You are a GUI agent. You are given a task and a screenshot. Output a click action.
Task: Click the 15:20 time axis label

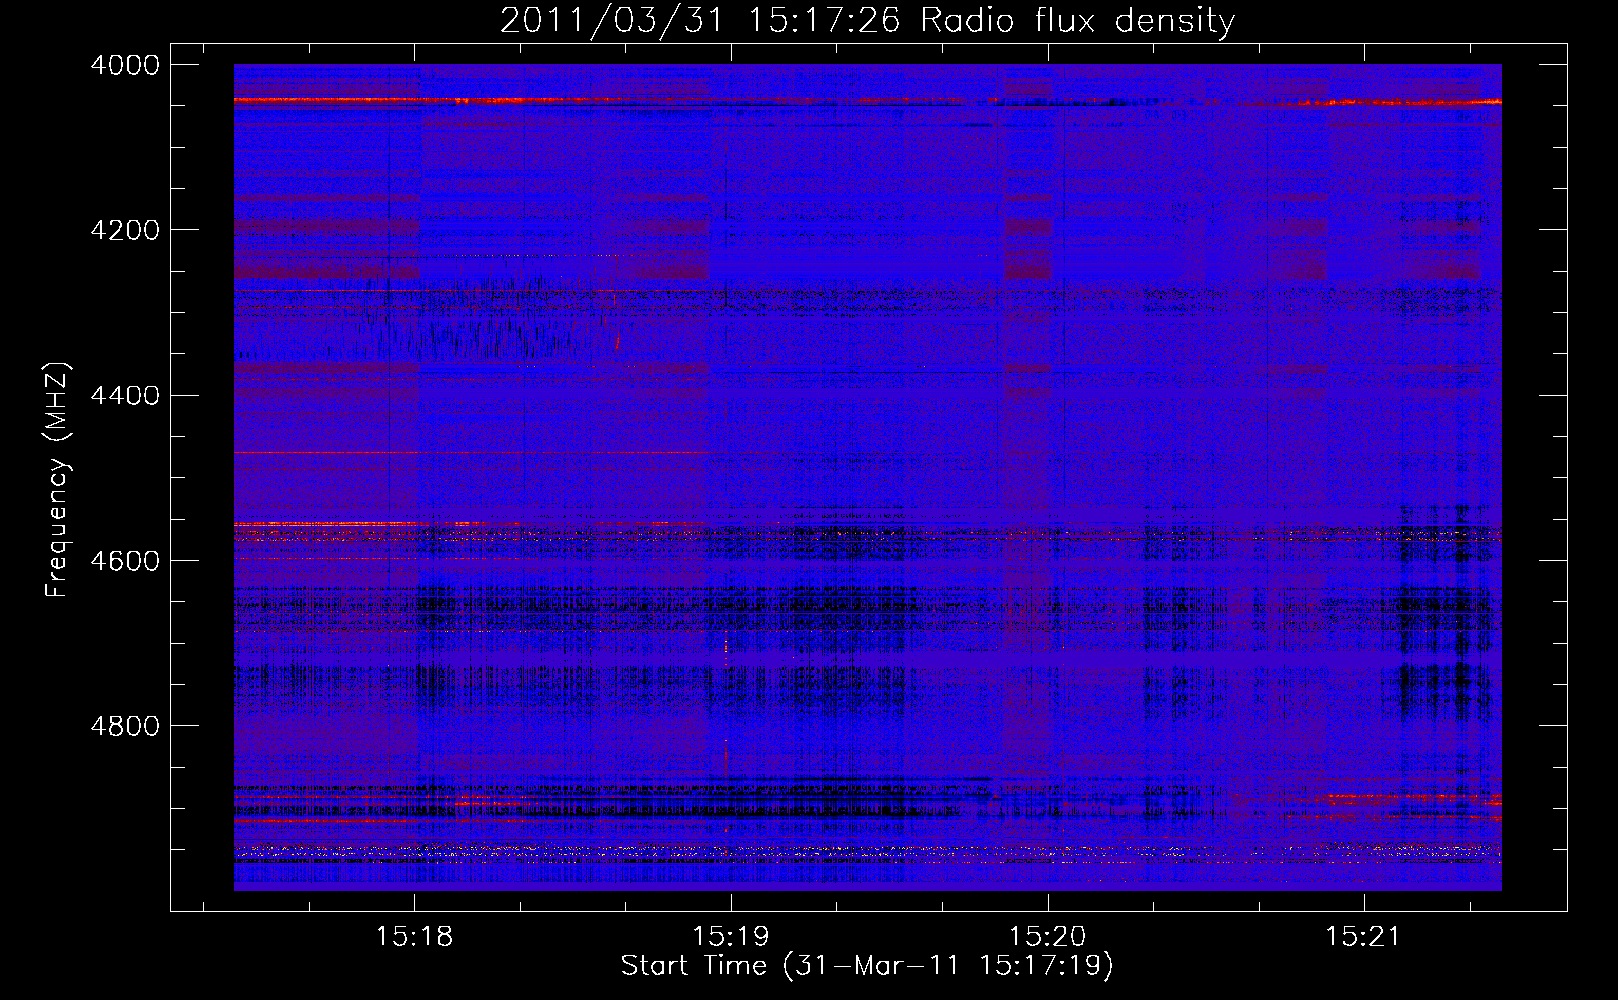pyautogui.click(x=1047, y=937)
